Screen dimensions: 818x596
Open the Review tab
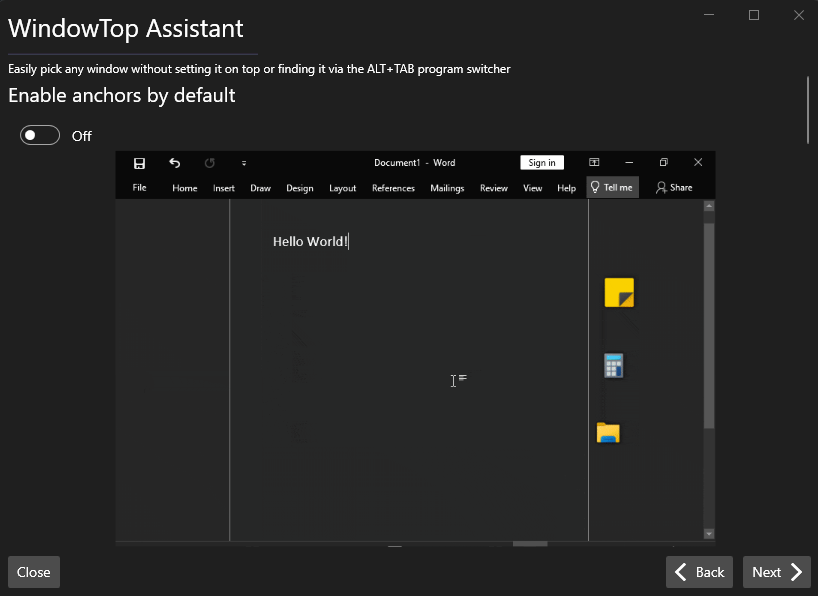pyautogui.click(x=494, y=188)
